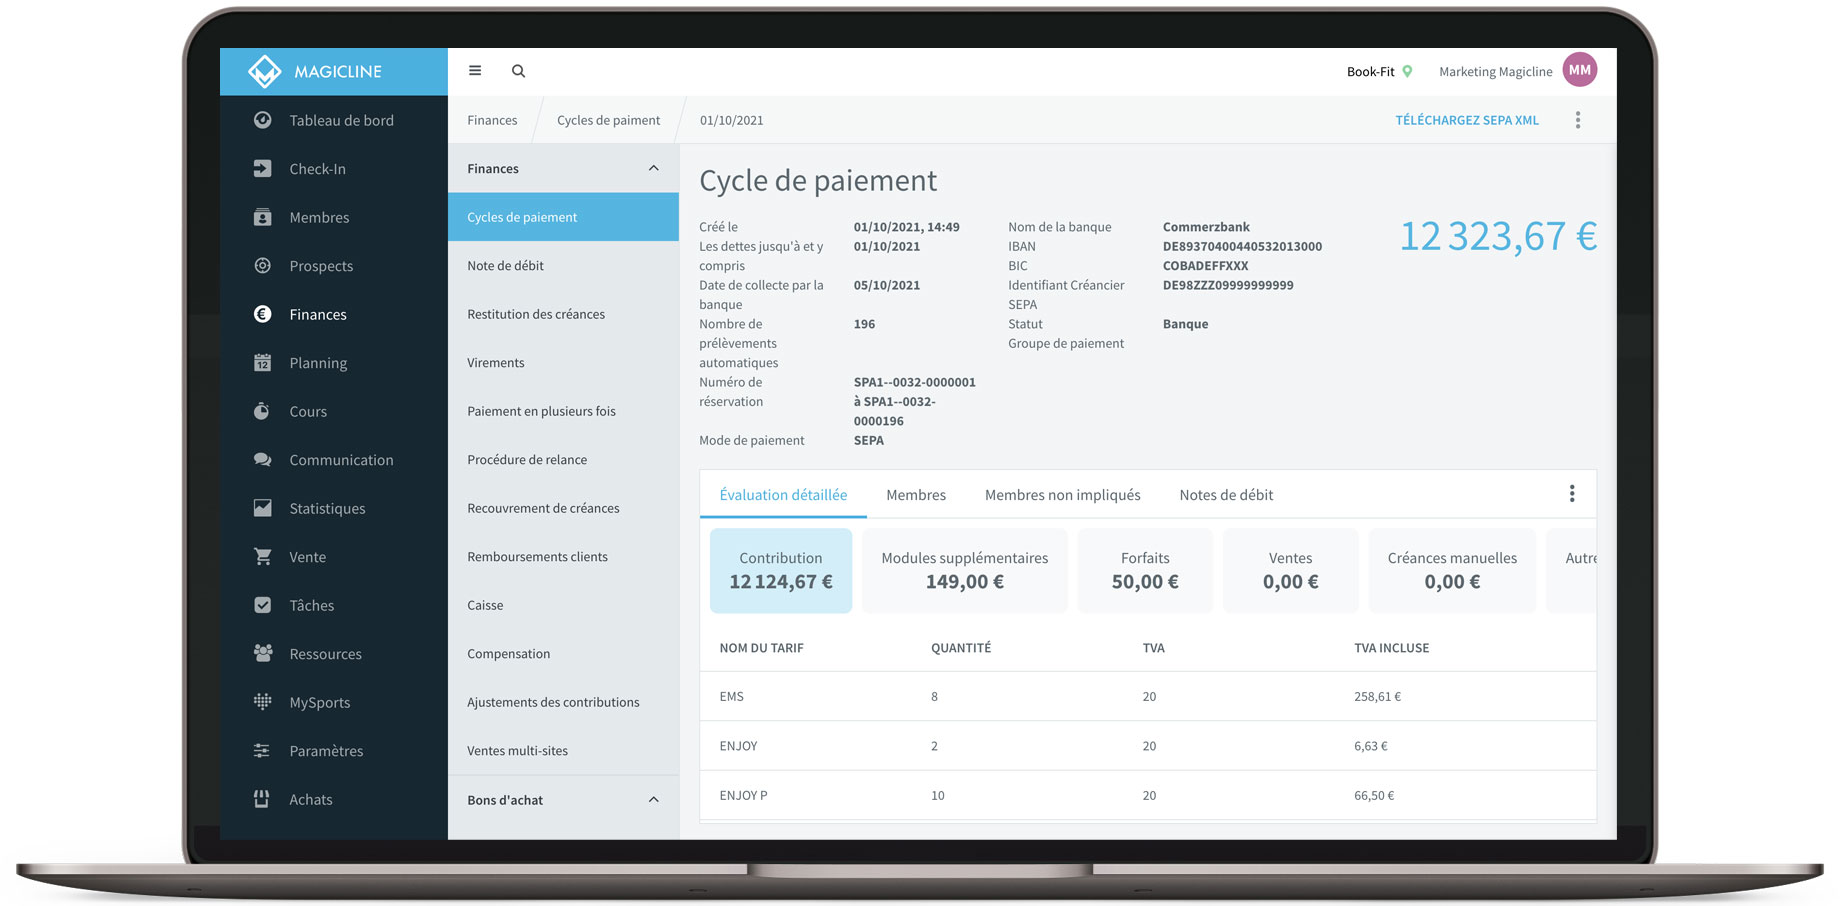Select the Modules supplémentaires card
The height and width of the screenshot is (906, 1840).
point(965,570)
